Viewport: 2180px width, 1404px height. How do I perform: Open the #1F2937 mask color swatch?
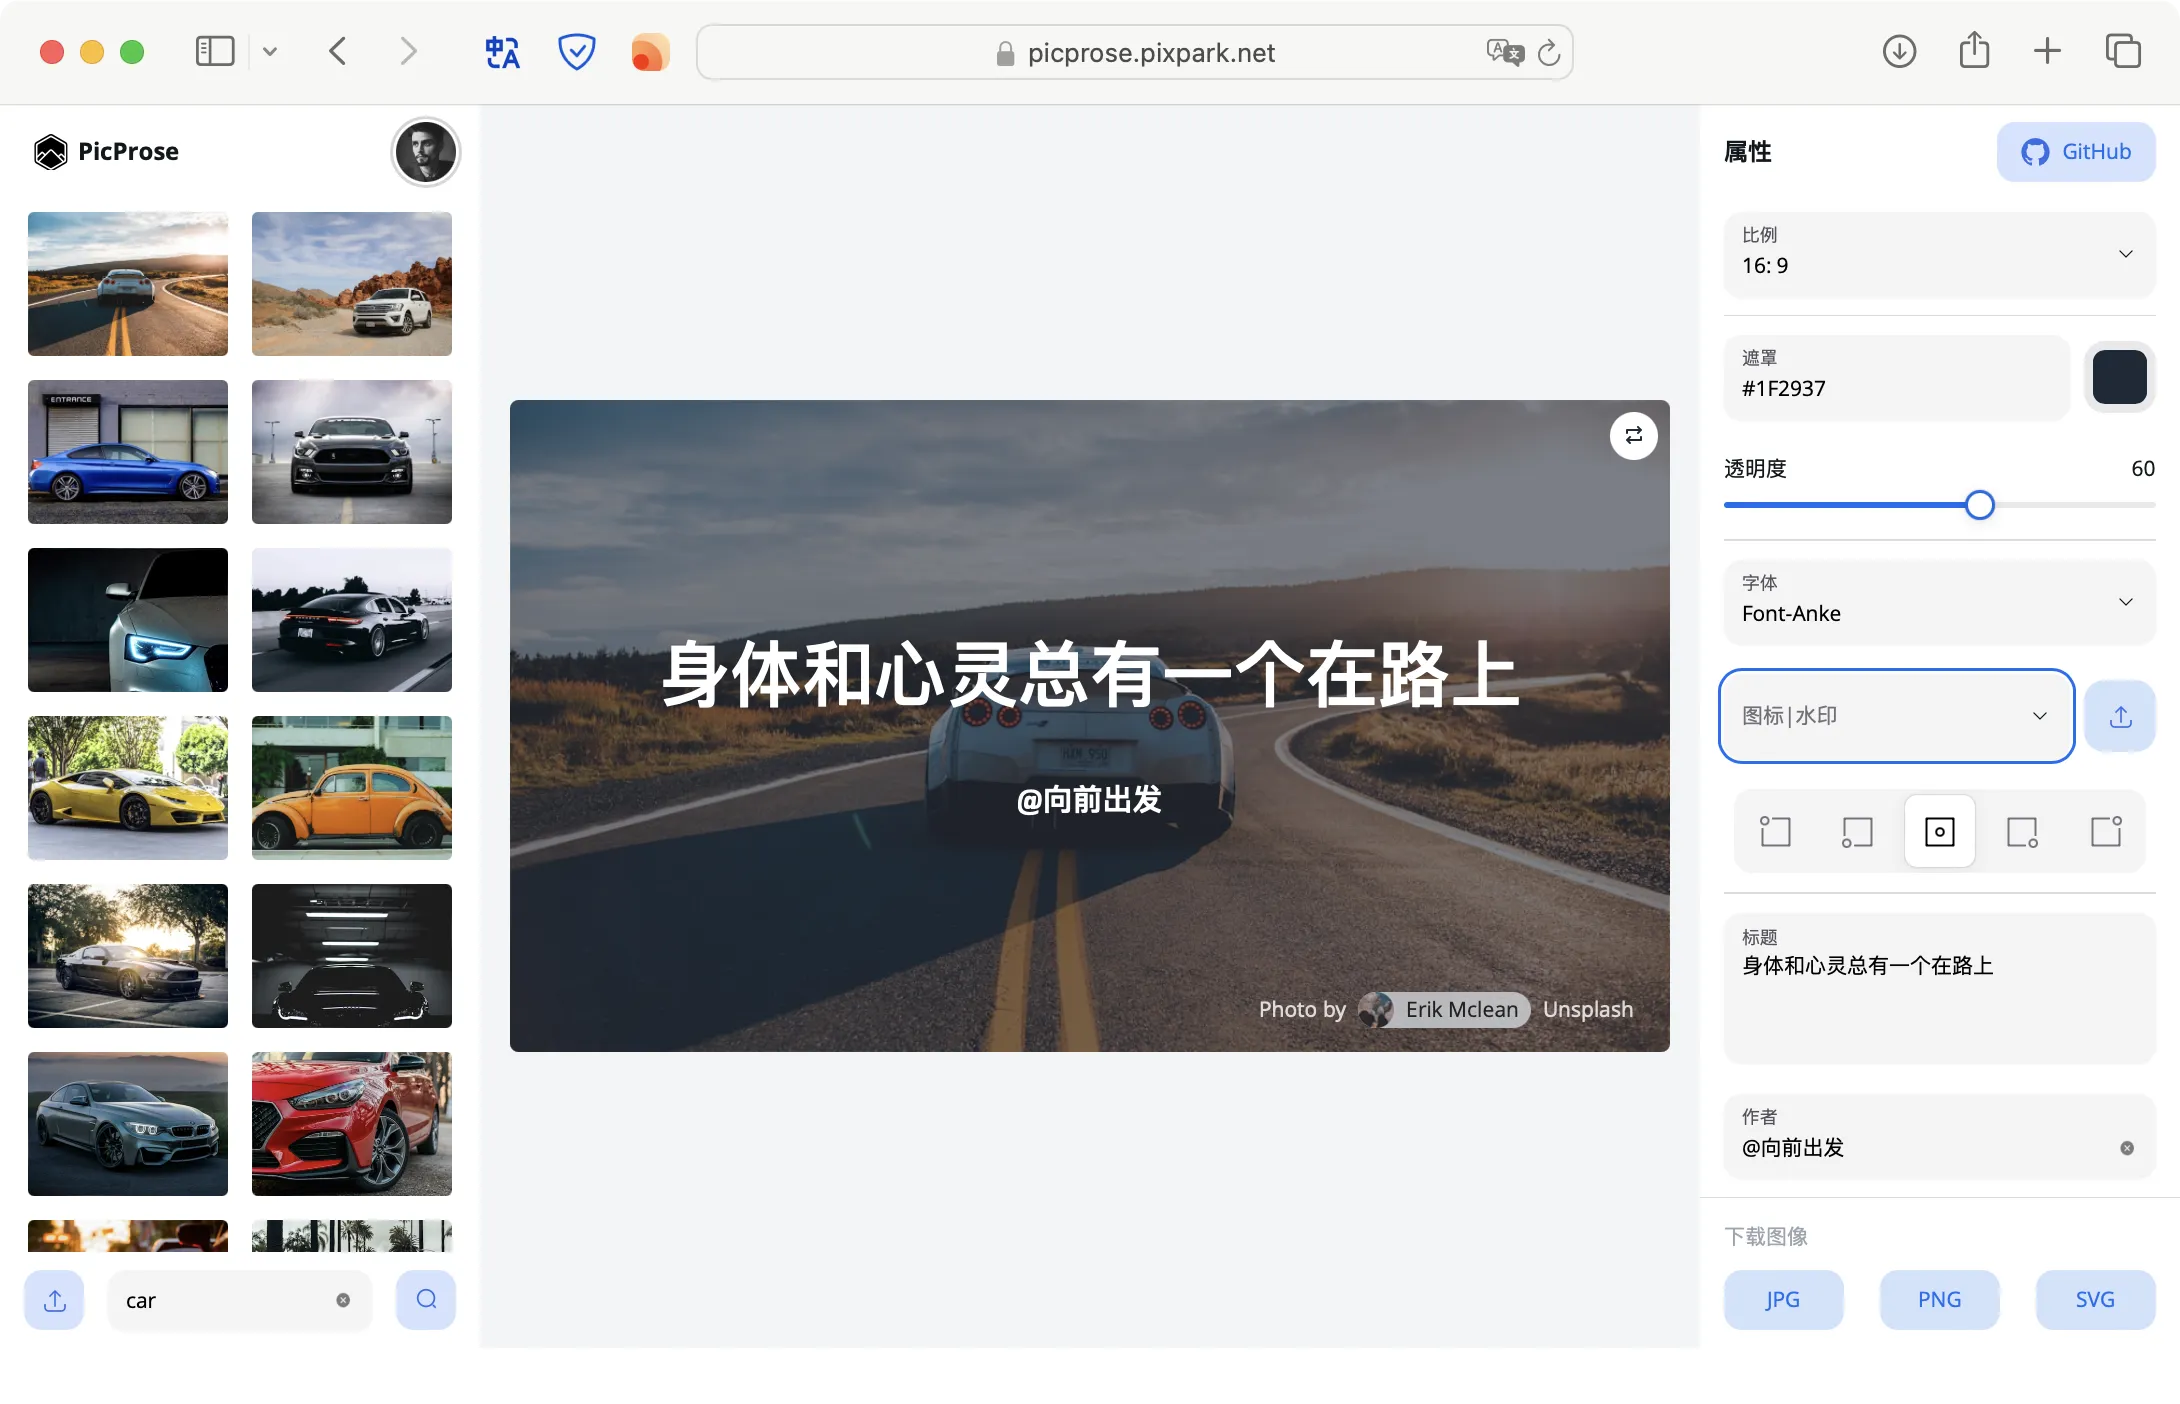[2119, 377]
